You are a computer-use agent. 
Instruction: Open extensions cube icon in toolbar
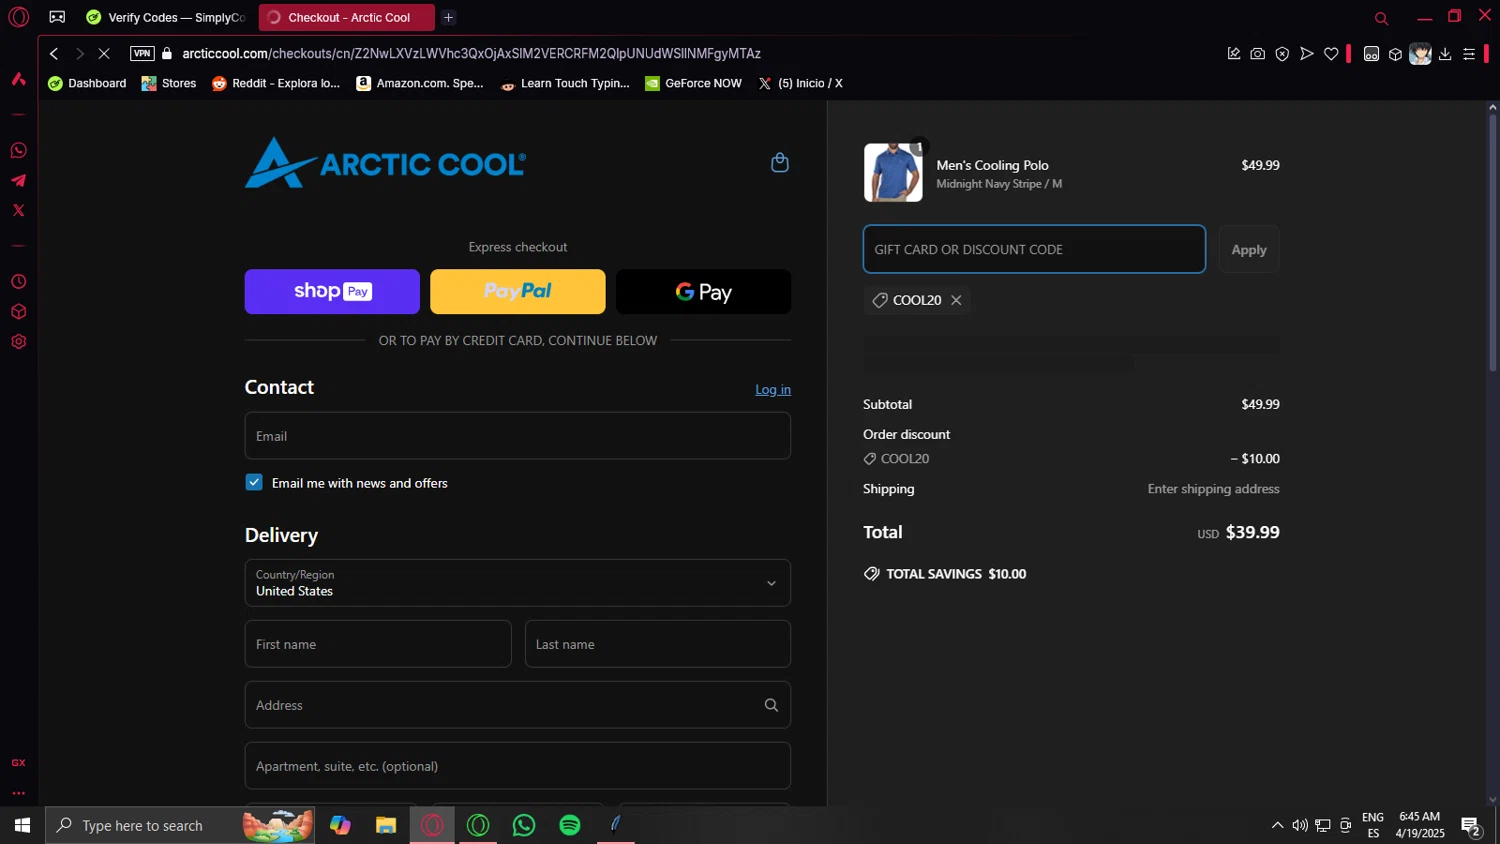click(x=1395, y=54)
